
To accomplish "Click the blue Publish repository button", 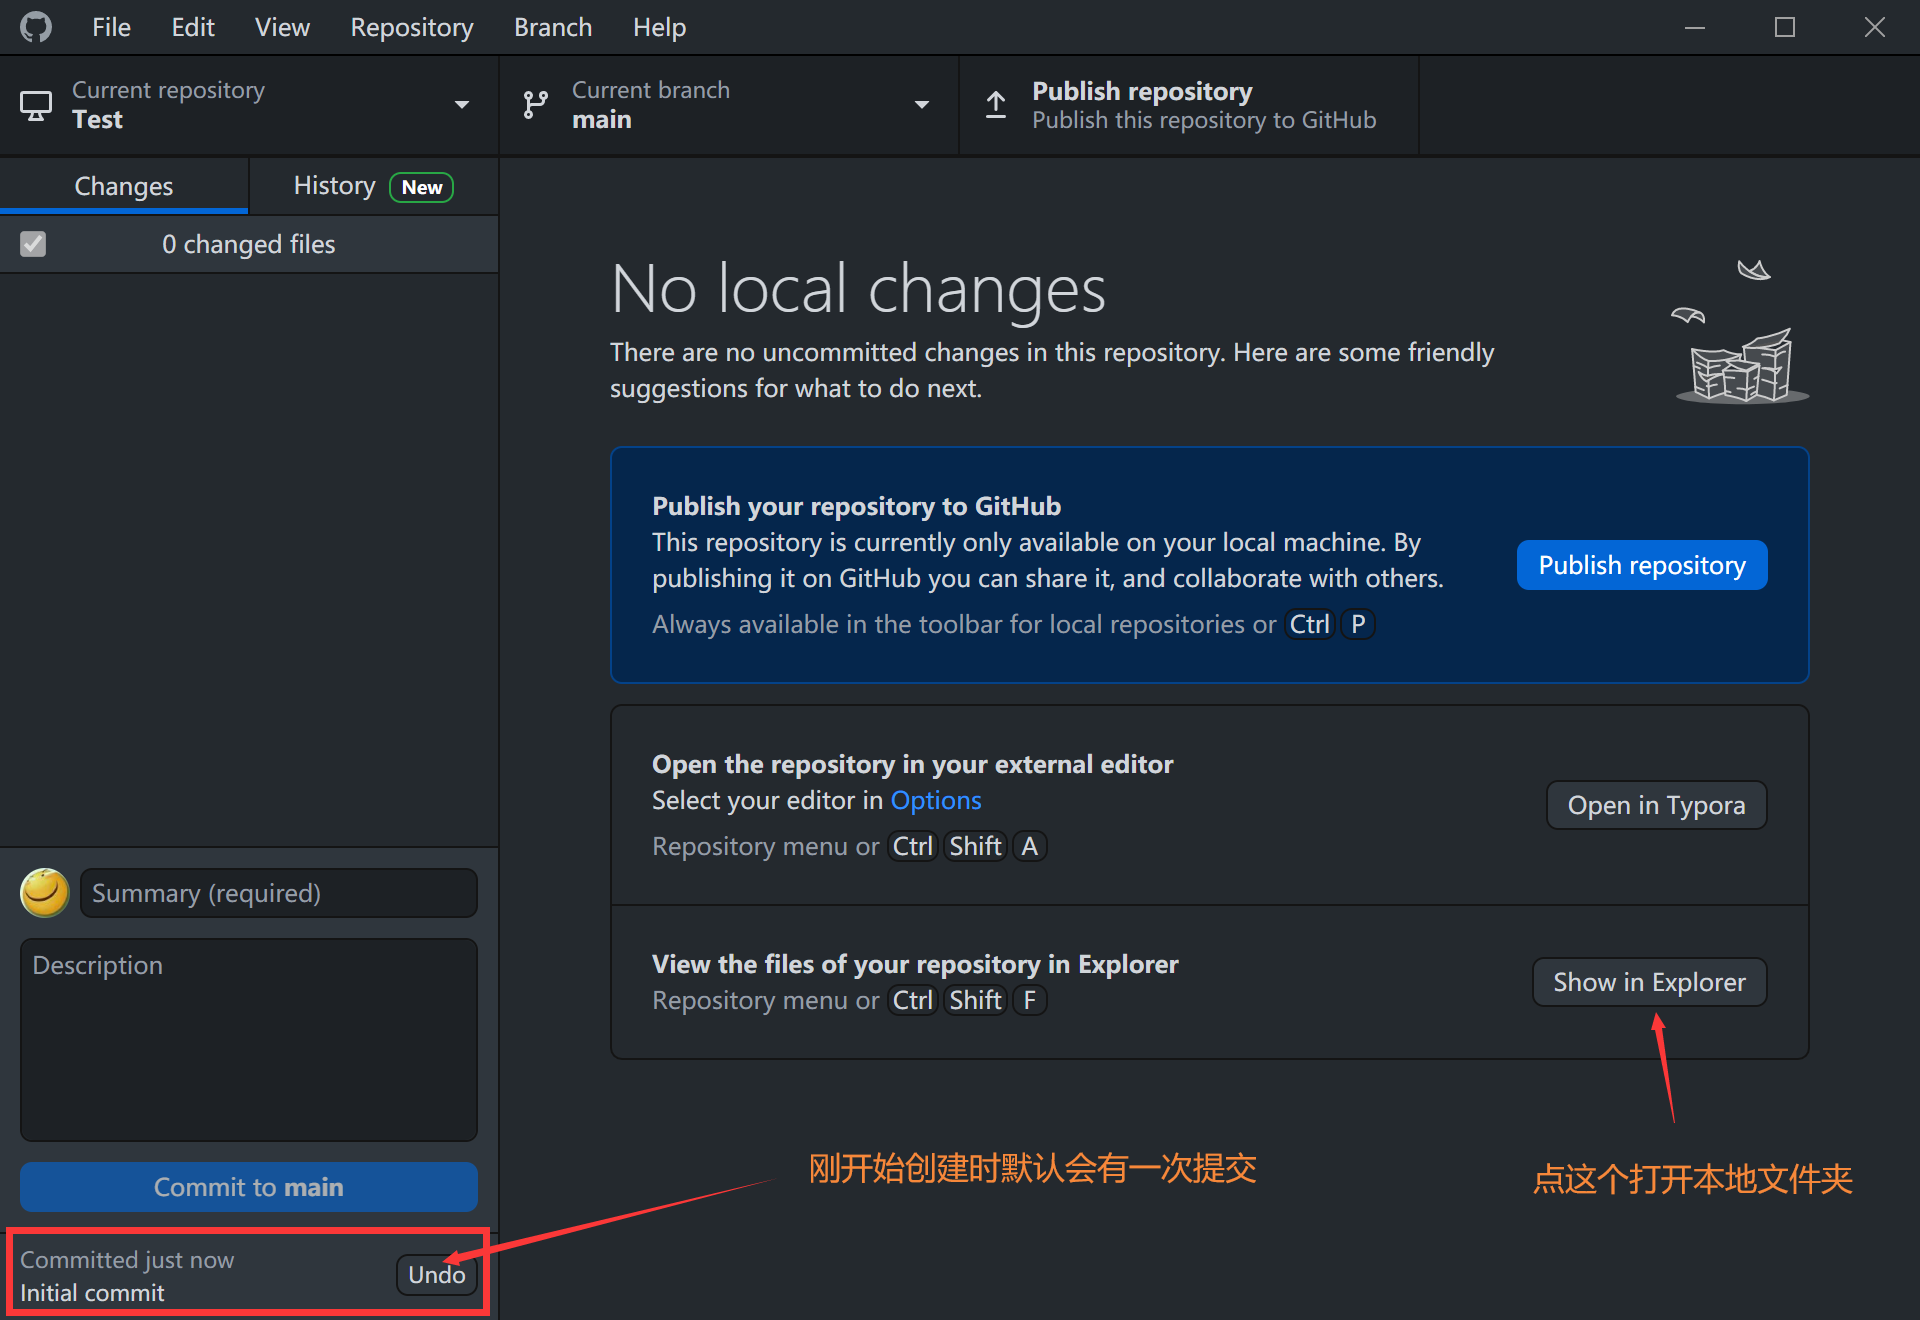I will (x=1641, y=565).
